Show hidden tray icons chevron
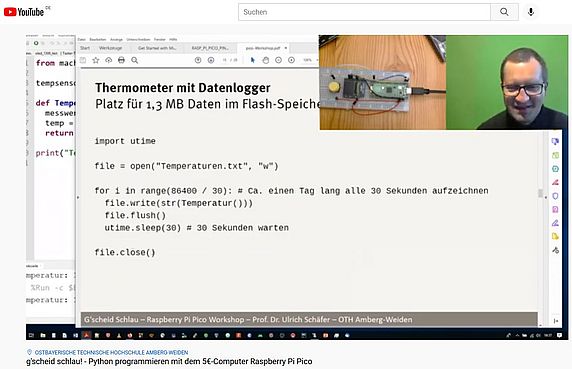The height and width of the screenshot is (369, 572). 517,335
